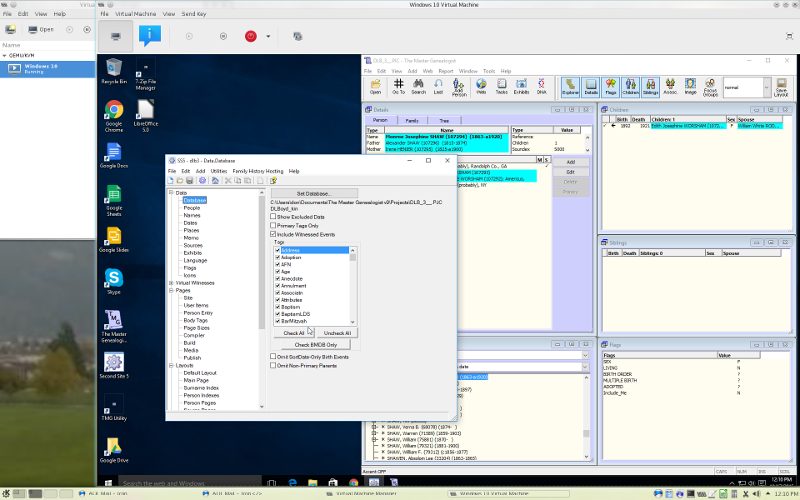
Task: Click the red VM shutdown power icon
Action: pyautogui.click(x=251, y=36)
